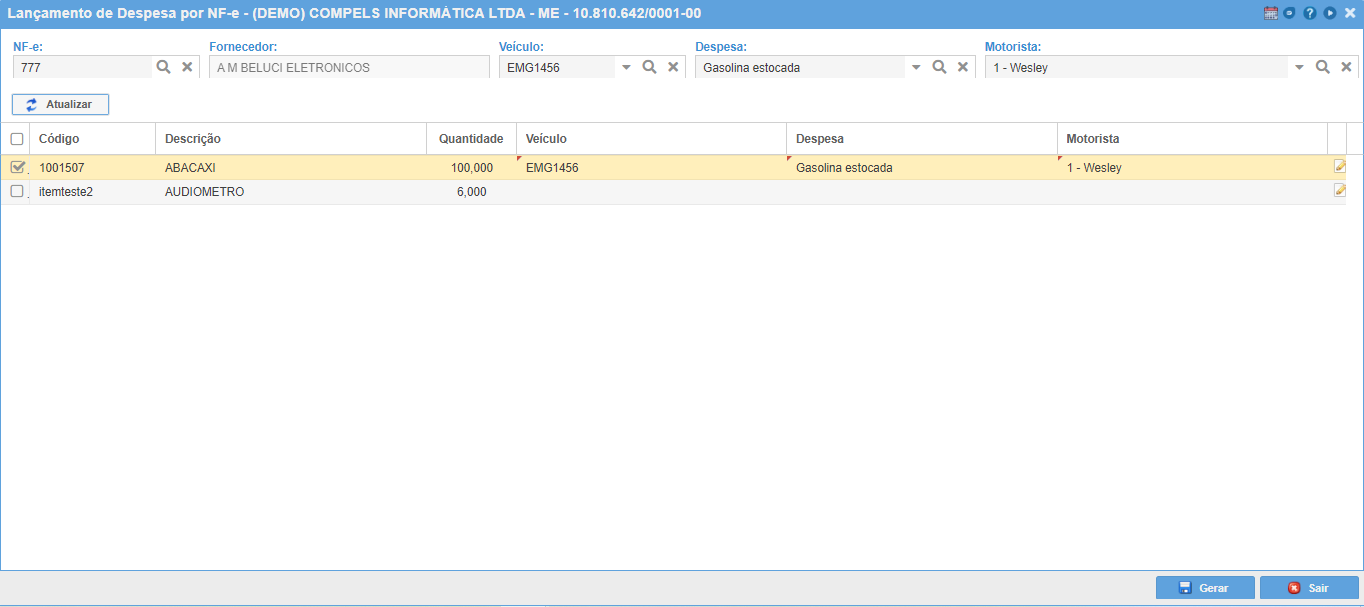Click the play video icon in title bar
1364x607 pixels.
1330,13
